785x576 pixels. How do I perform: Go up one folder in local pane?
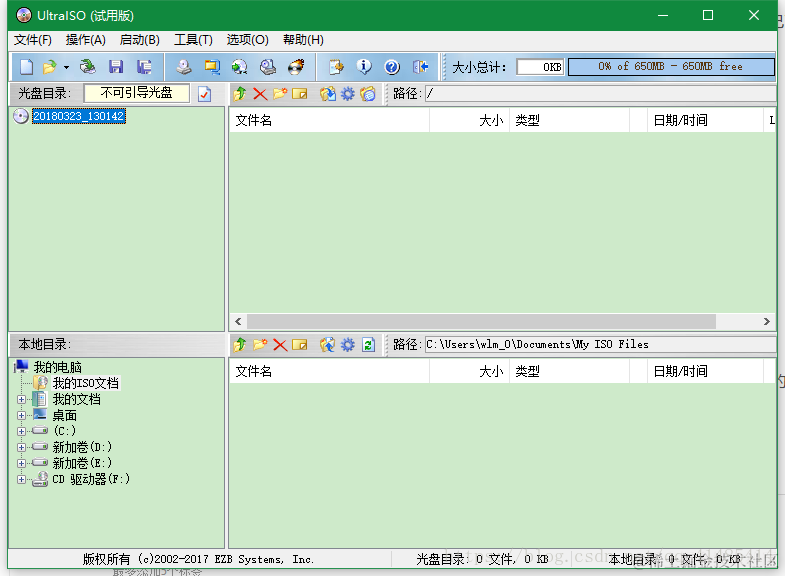240,344
